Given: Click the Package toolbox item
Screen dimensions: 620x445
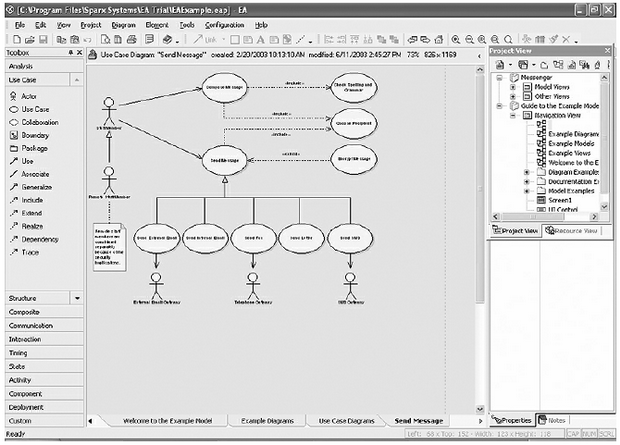Looking at the screenshot, I should (x=34, y=147).
